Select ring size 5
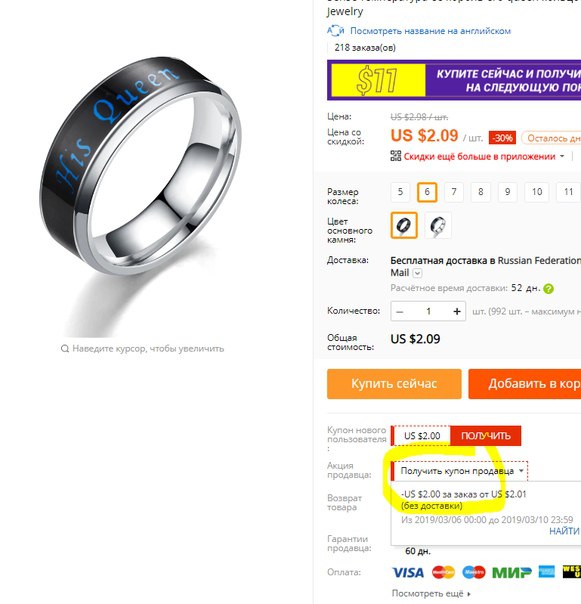Screen dimensions: 581x604 (400, 192)
